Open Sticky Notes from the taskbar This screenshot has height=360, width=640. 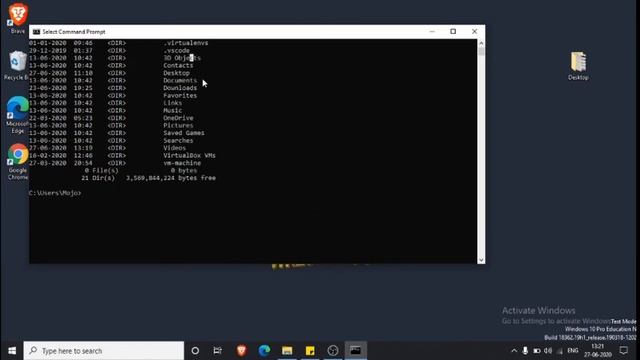[310, 351]
